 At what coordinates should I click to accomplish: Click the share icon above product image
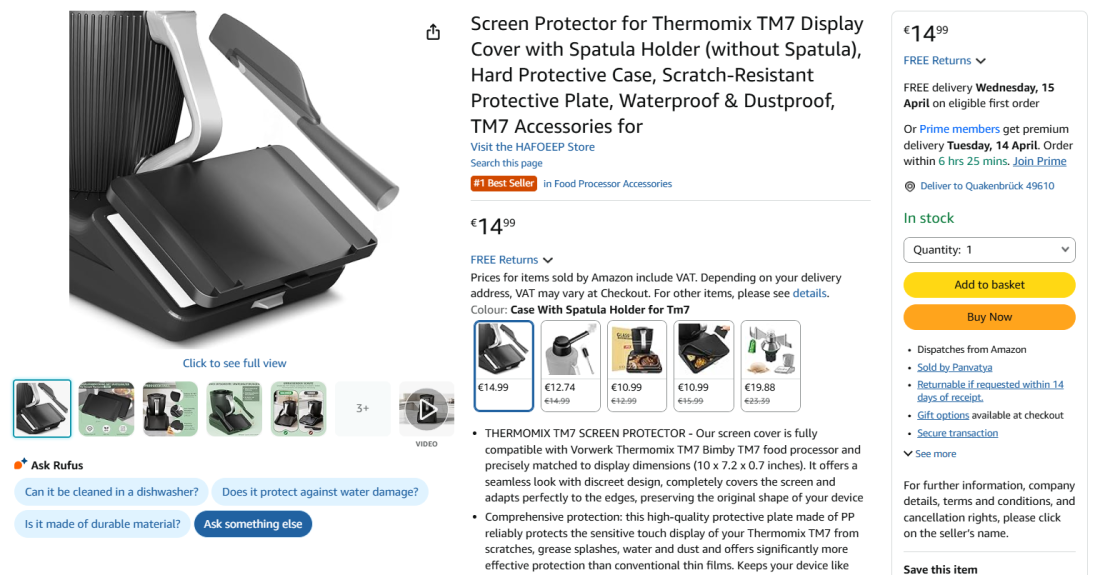(433, 32)
